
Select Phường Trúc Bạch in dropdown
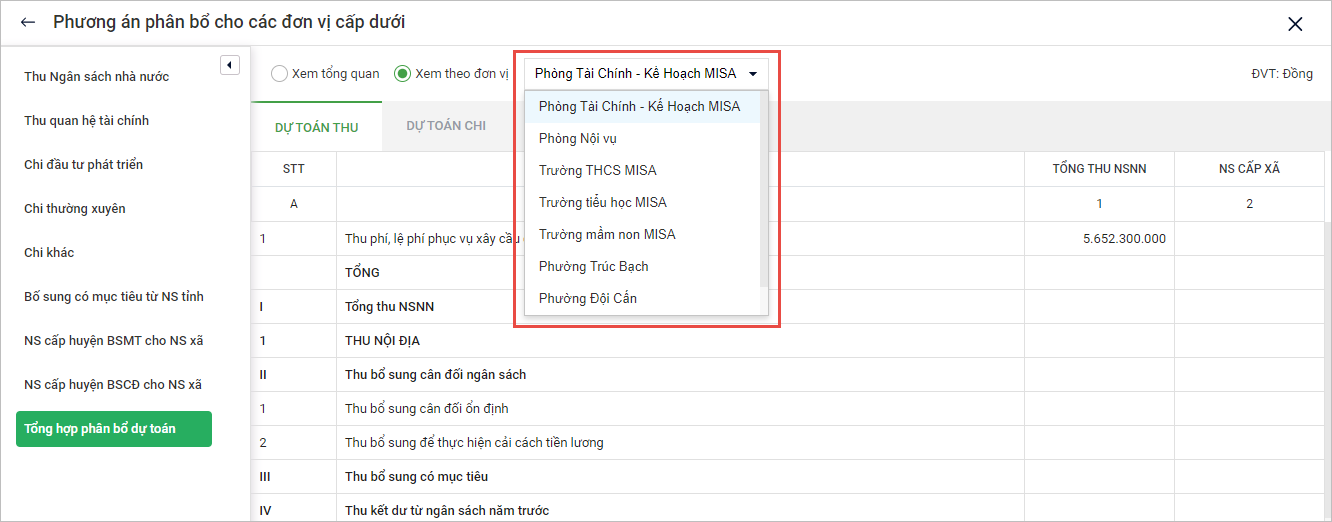coord(593,266)
